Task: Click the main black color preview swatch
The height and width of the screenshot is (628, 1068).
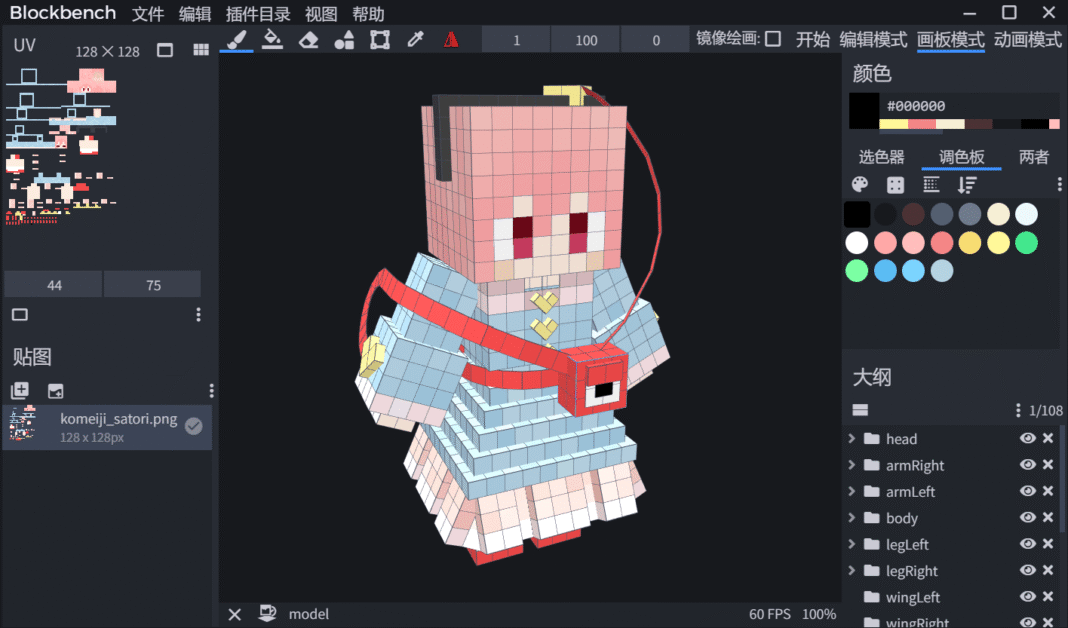Action: coord(864,111)
